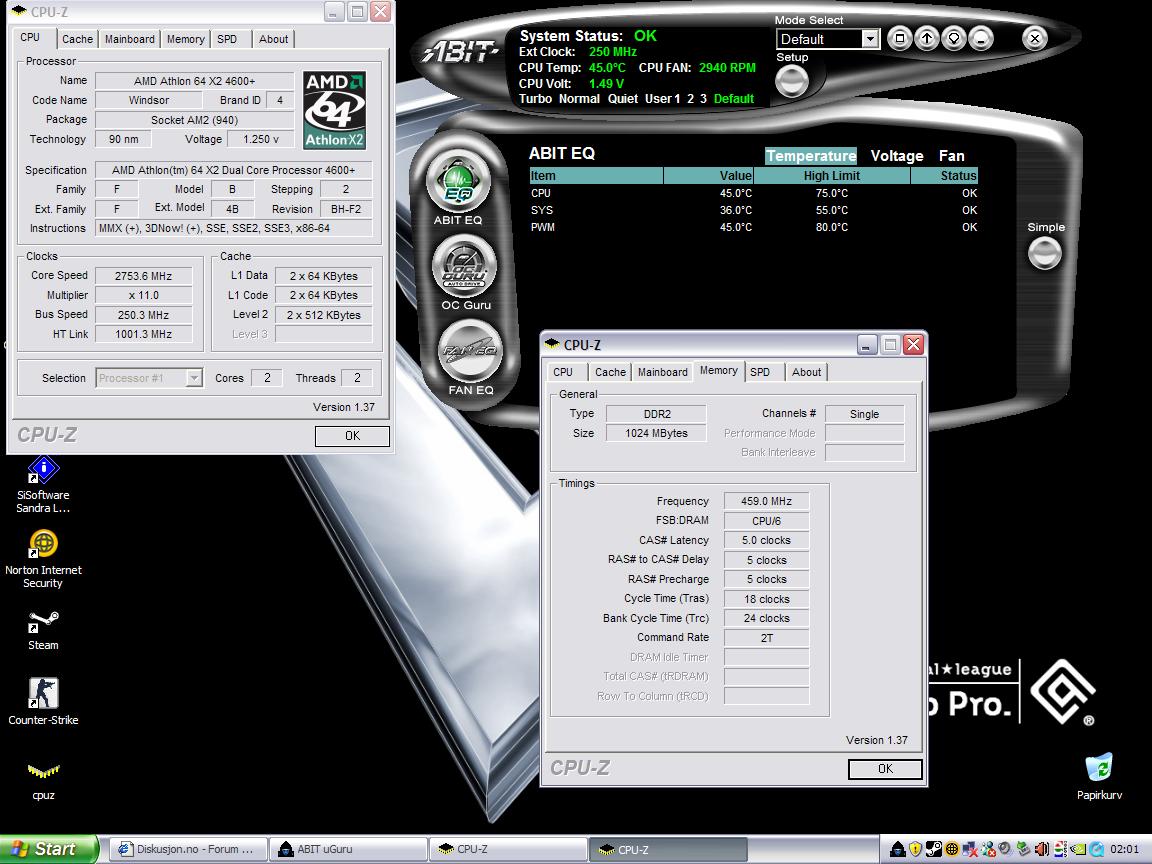Click the Frequency 459.0 MHz field
The width and height of the screenshot is (1152, 864).
pyautogui.click(x=766, y=501)
